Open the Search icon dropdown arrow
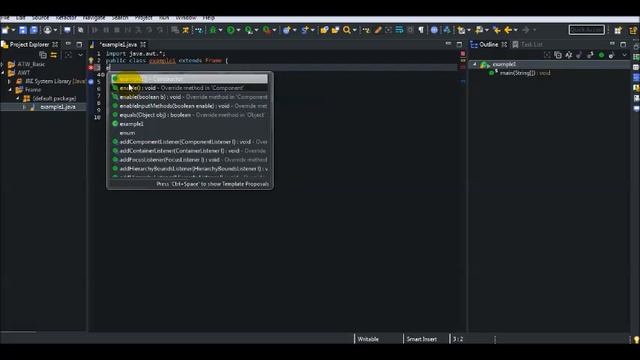This screenshot has height=360, width=640. point(354,30)
